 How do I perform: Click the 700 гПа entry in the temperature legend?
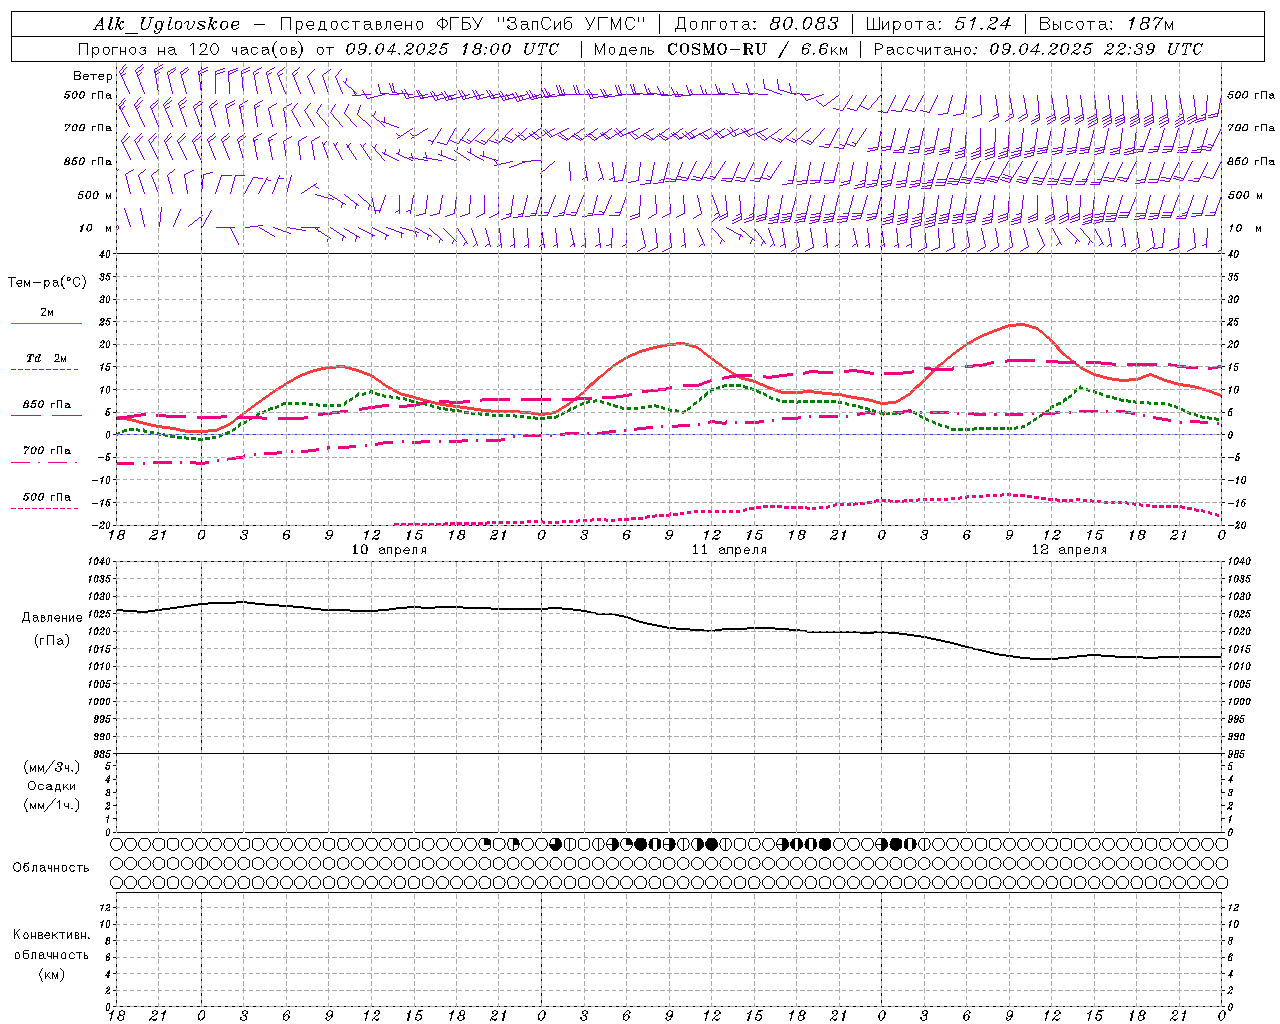(x=47, y=450)
